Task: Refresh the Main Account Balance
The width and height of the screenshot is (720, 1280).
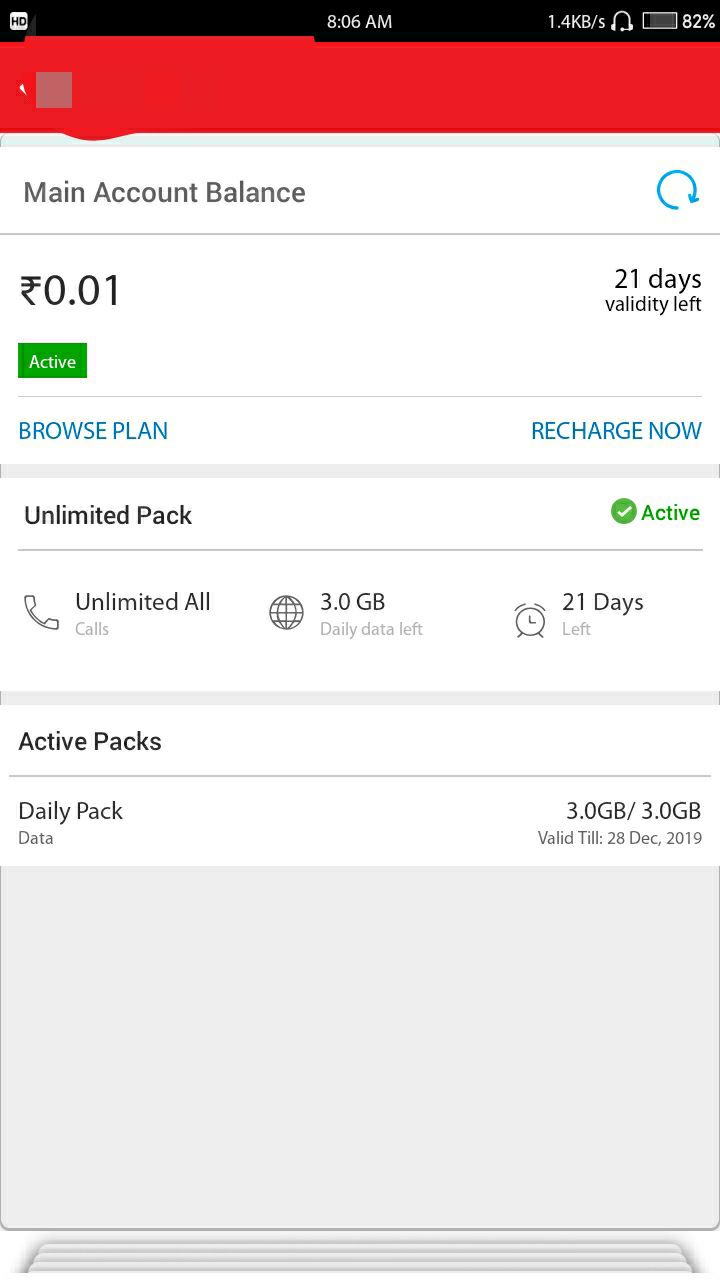Action: 677,190
